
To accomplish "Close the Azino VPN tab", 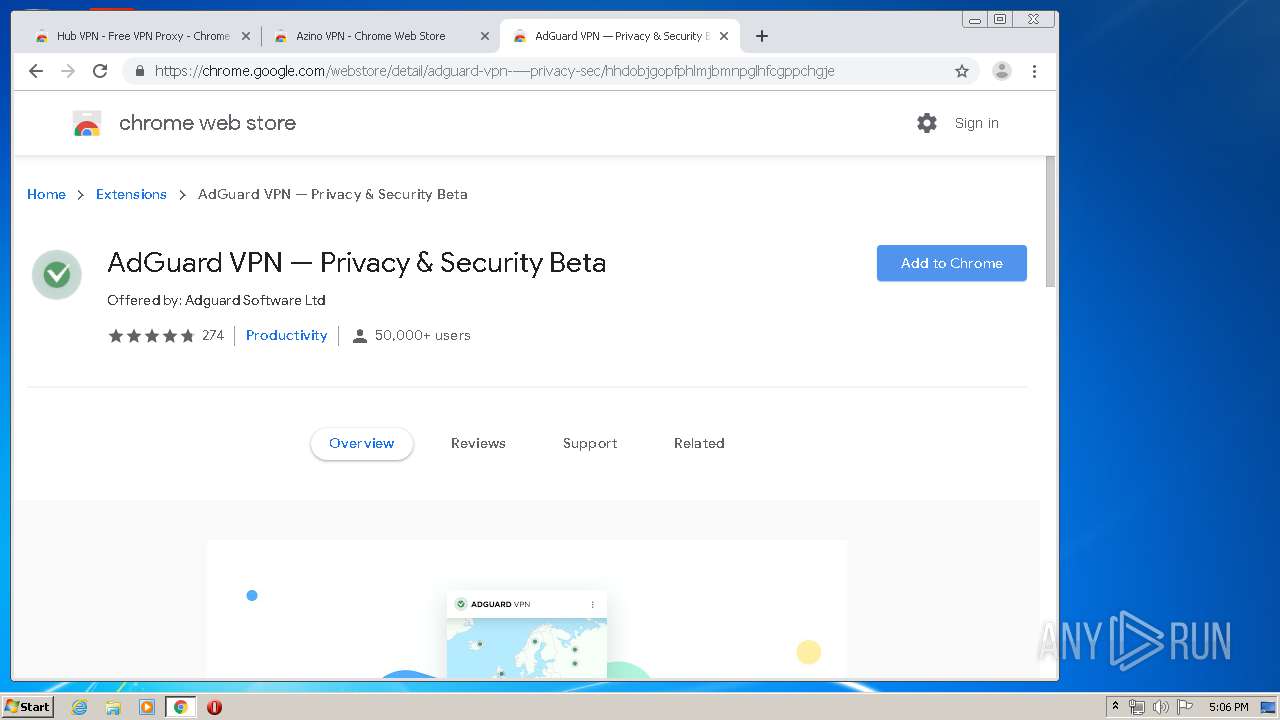I will tap(485, 36).
